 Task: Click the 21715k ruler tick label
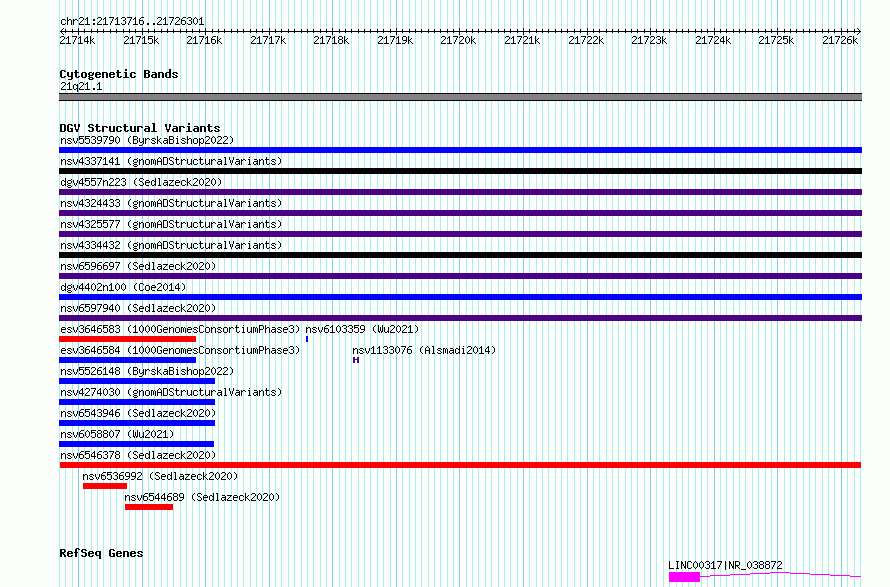coord(141,41)
